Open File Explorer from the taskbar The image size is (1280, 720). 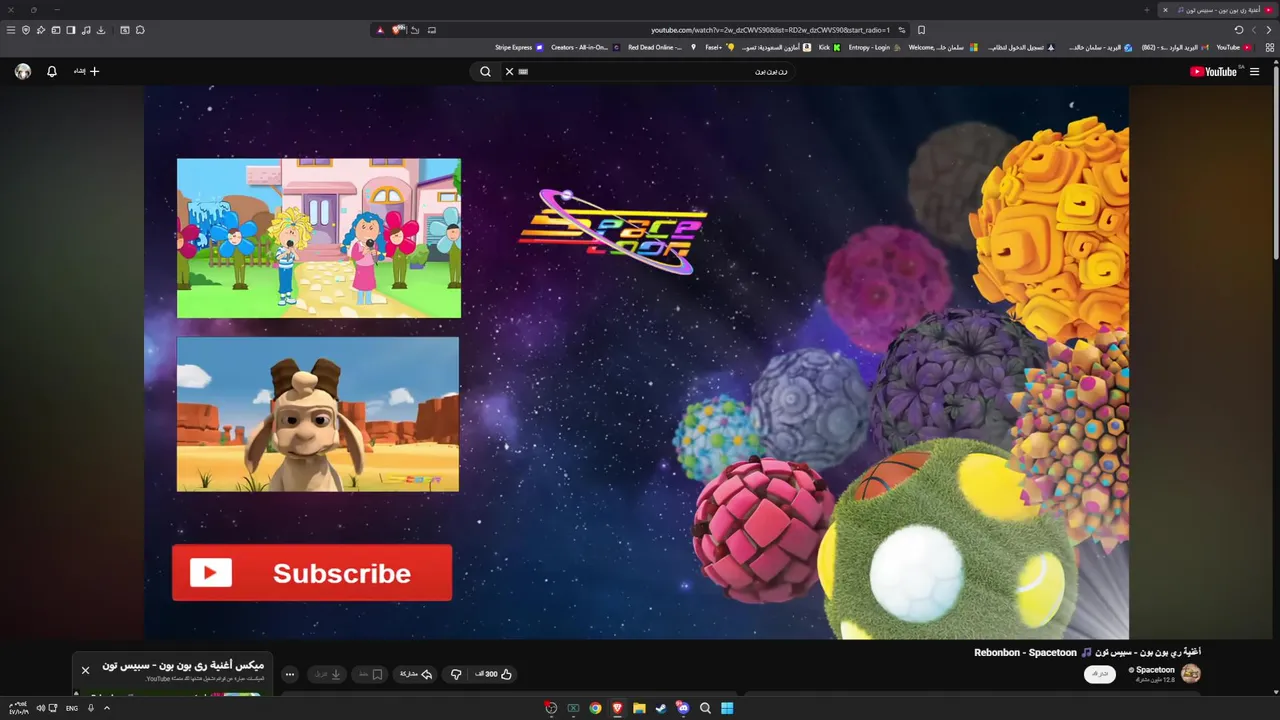tap(639, 708)
